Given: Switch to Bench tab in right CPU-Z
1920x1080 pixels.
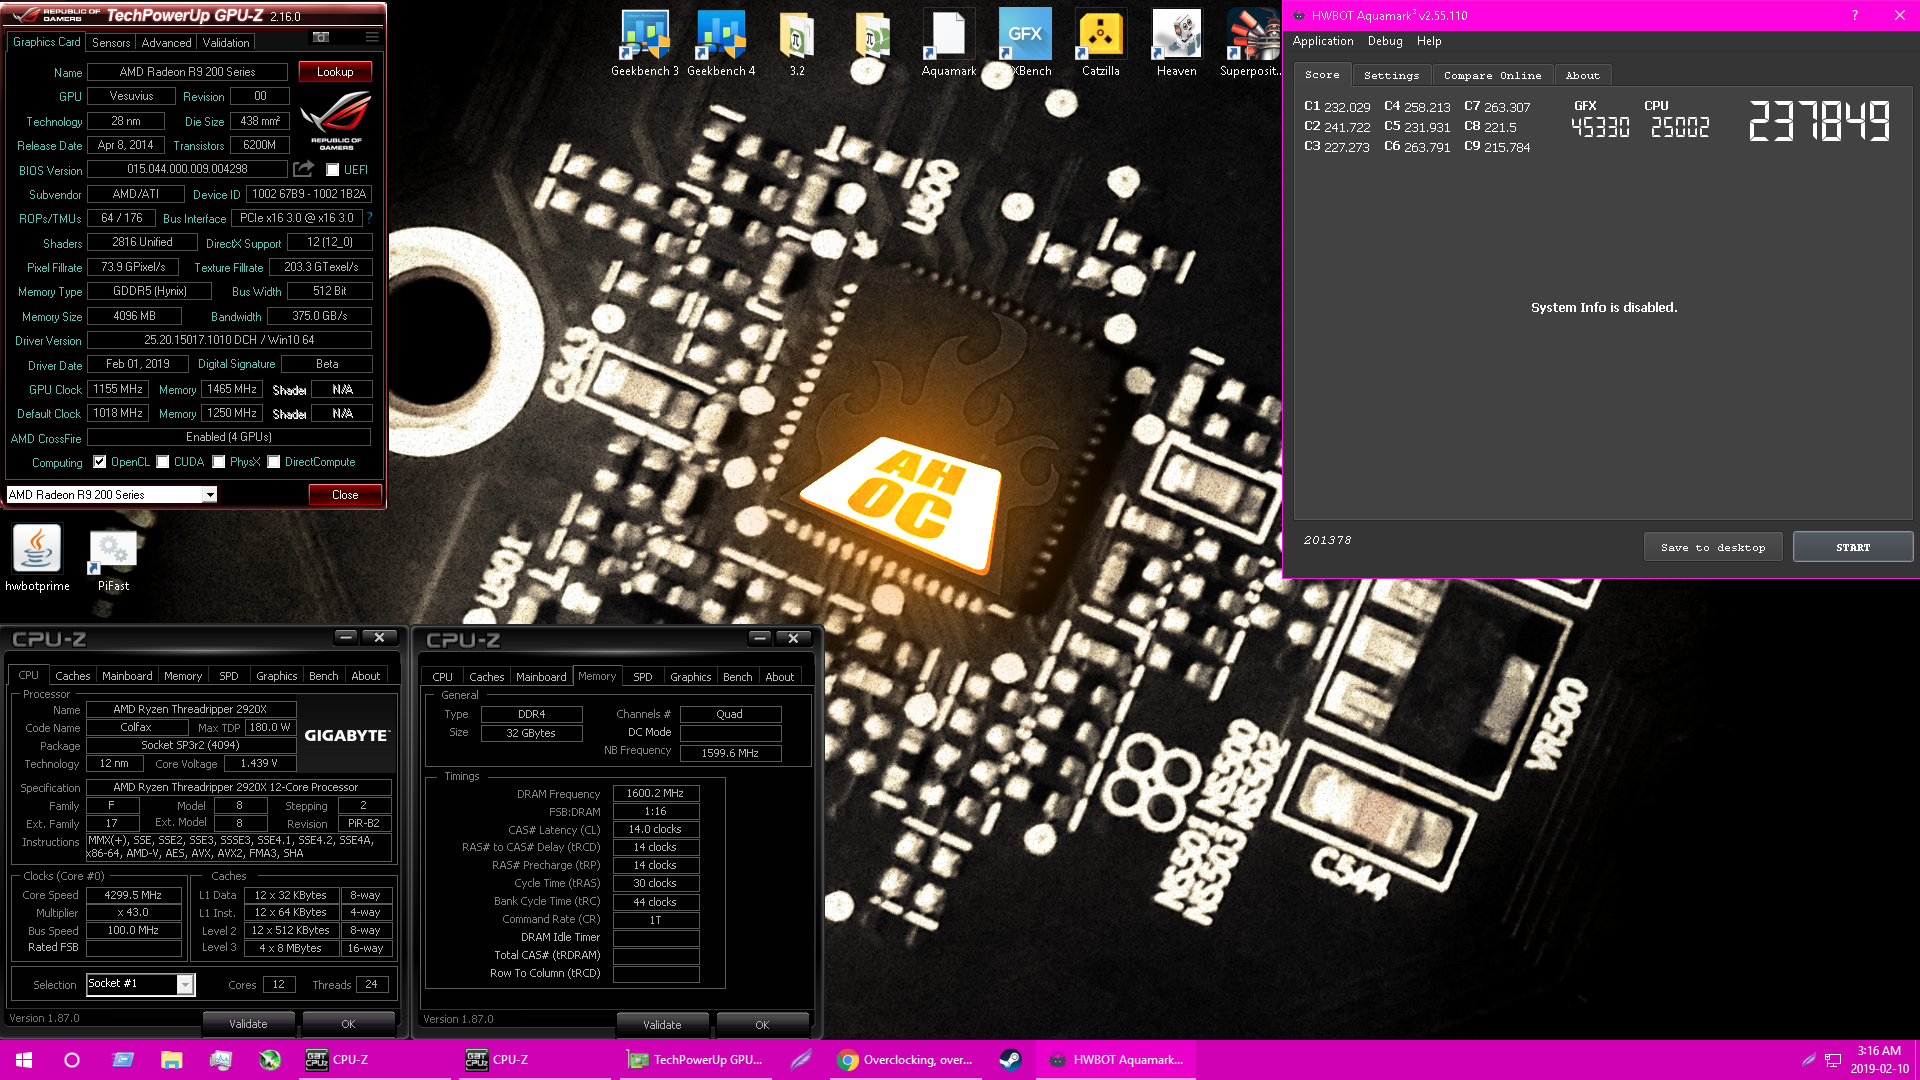Looking at the screenshot, I should (x=737, y=677).
